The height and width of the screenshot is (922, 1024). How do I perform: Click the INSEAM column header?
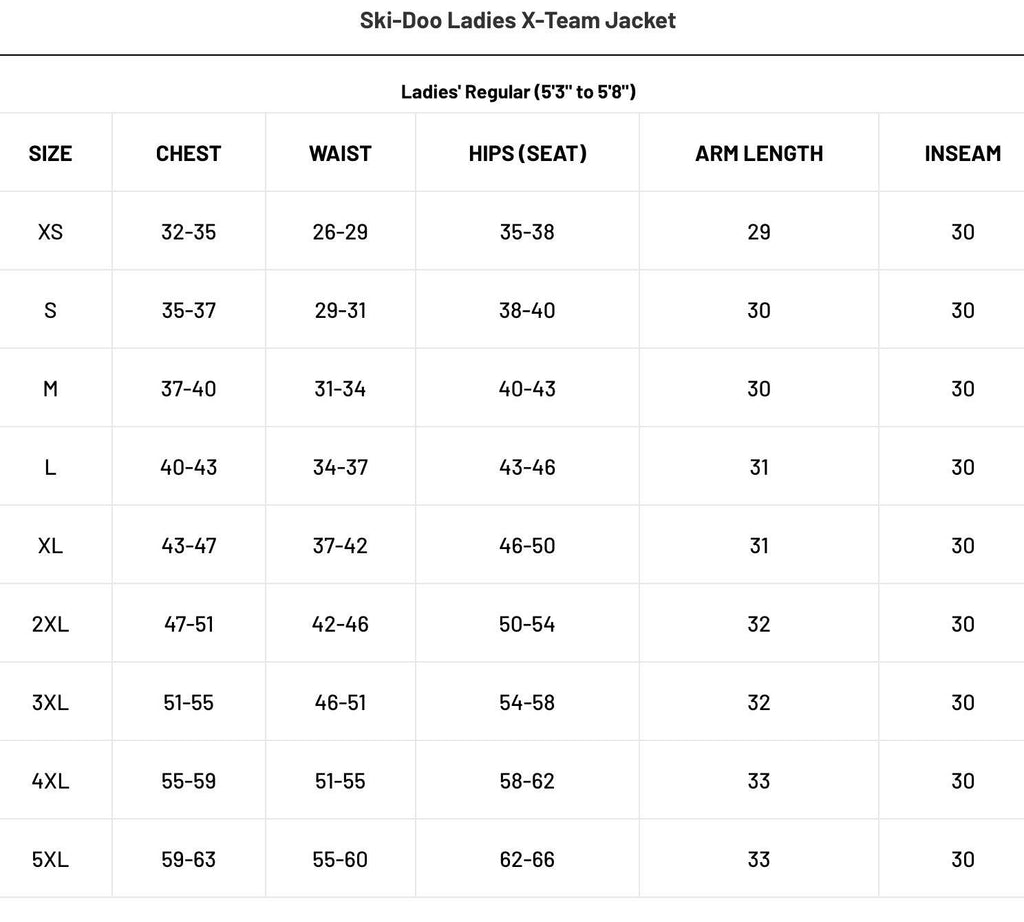coord(962,153)
